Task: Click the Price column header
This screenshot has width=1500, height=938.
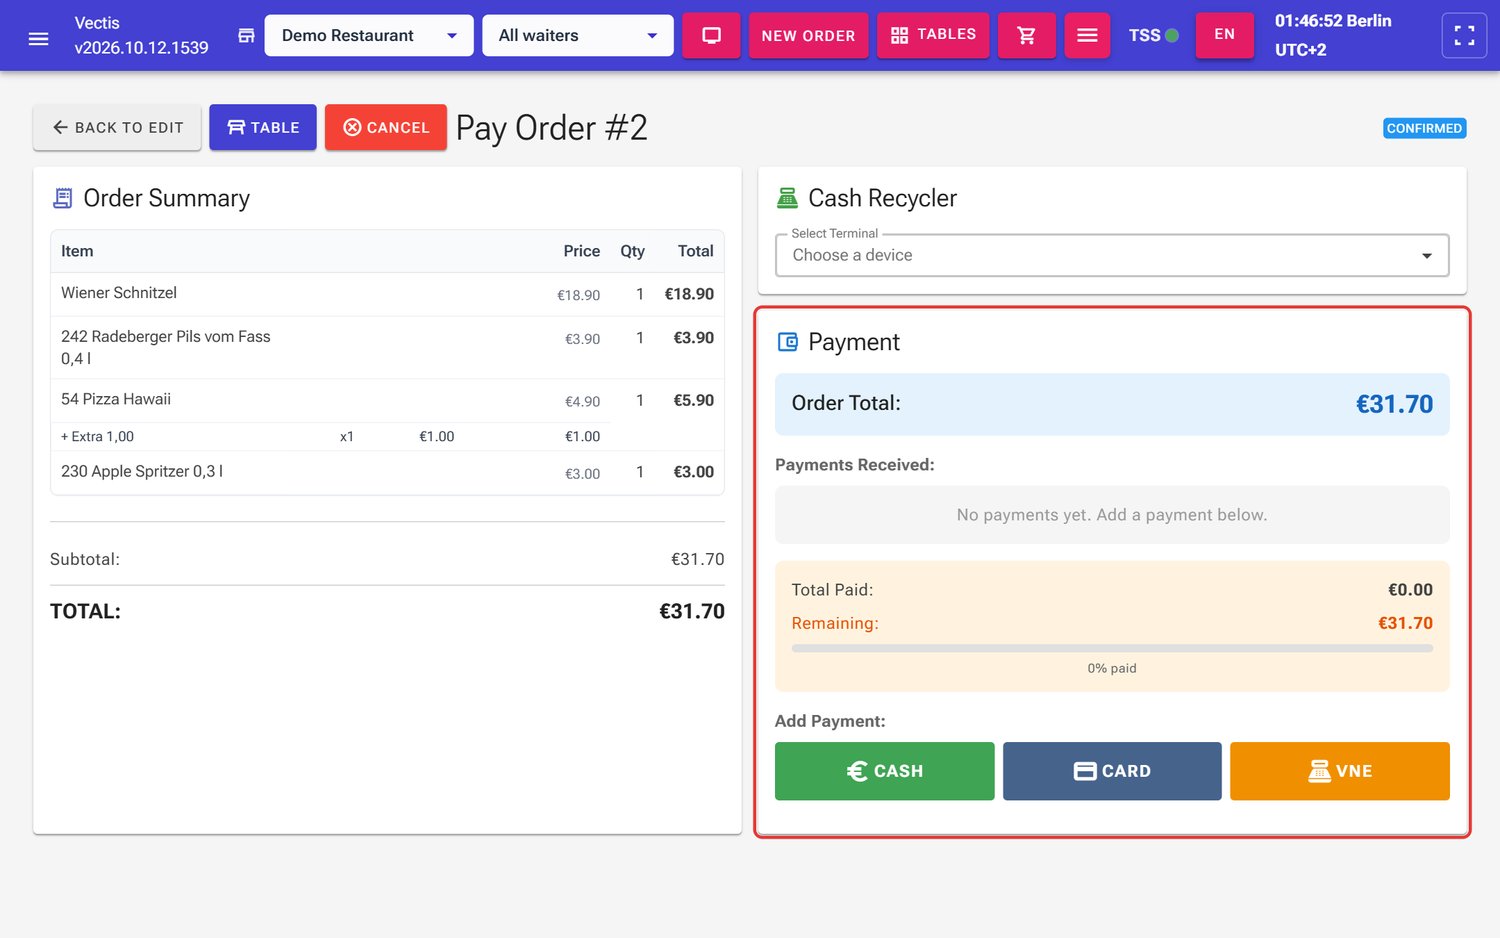Action: pos(581,251)
